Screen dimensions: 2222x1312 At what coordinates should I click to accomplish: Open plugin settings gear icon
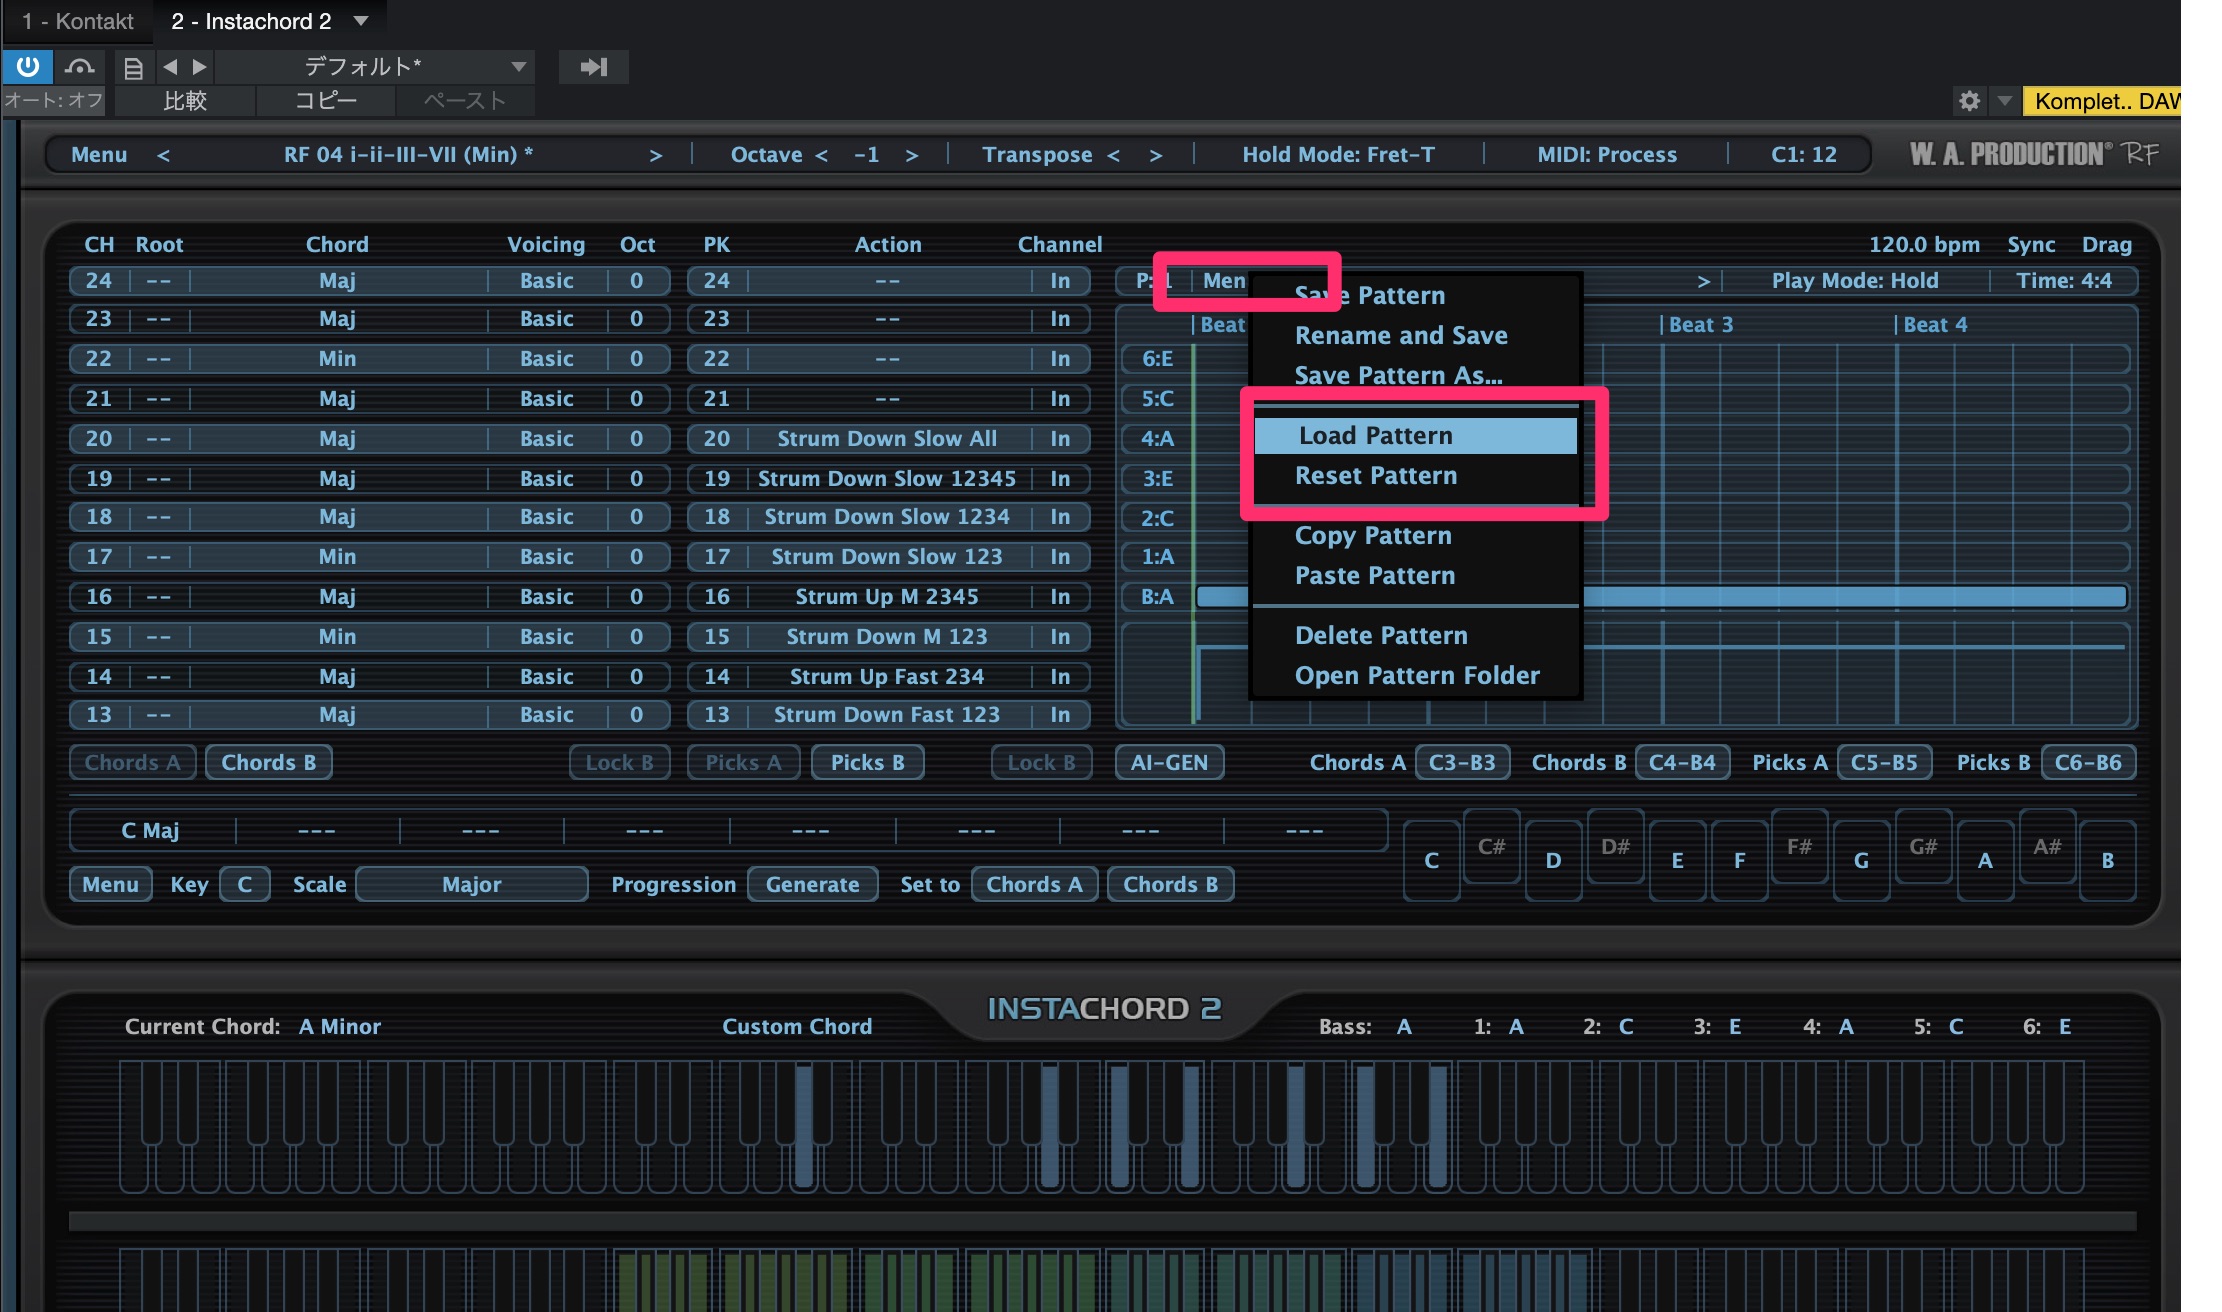(1969, 101)
